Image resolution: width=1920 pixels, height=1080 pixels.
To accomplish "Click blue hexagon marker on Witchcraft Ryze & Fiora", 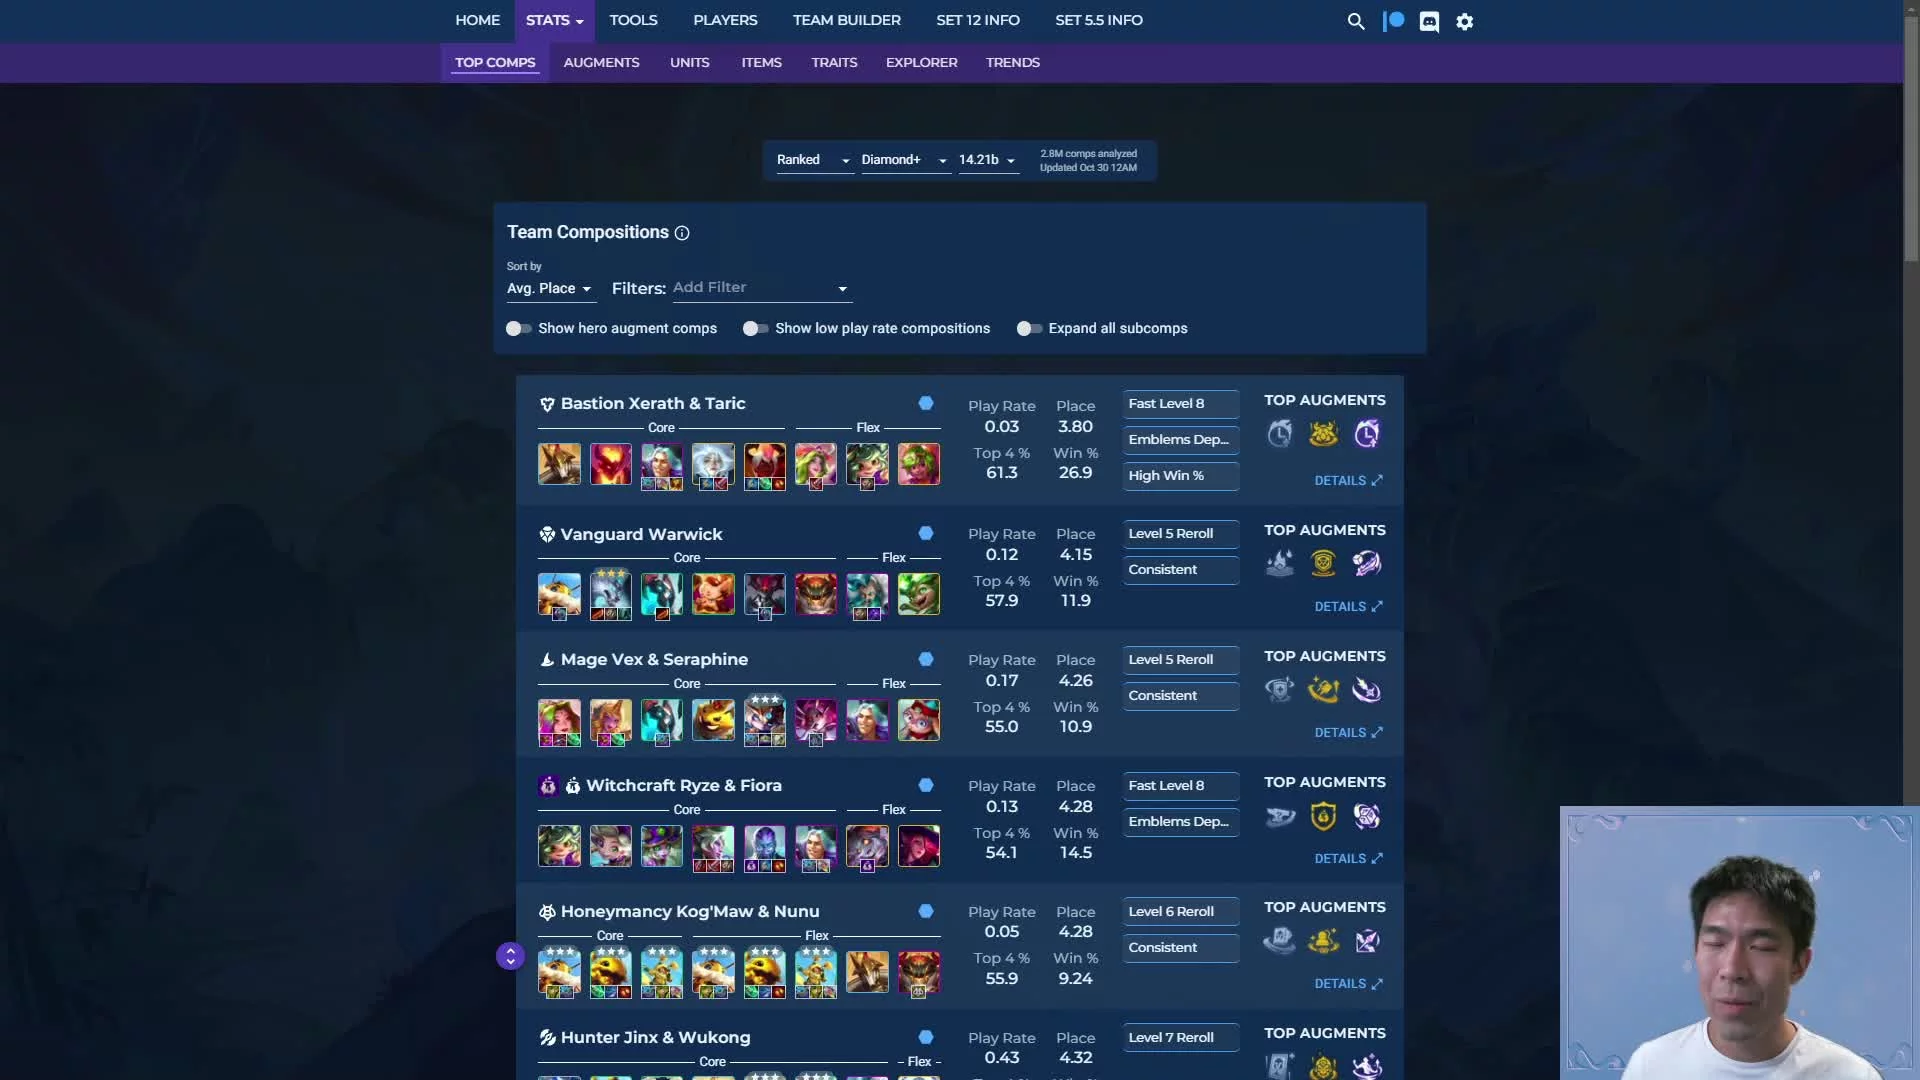I will [926, 785].
